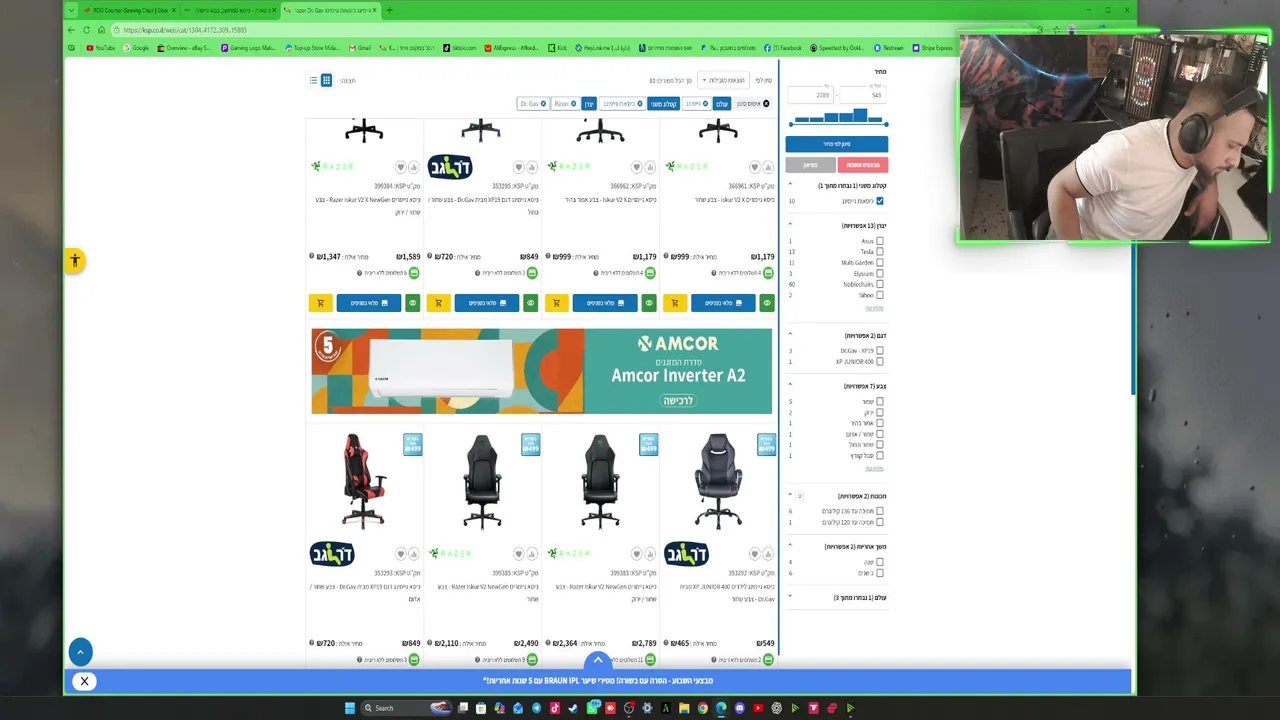The height and width of the screenshot is (720, 1280).
Task: Add Dr.Gav XP19 chair 353295 to cart
Action: 438,303
